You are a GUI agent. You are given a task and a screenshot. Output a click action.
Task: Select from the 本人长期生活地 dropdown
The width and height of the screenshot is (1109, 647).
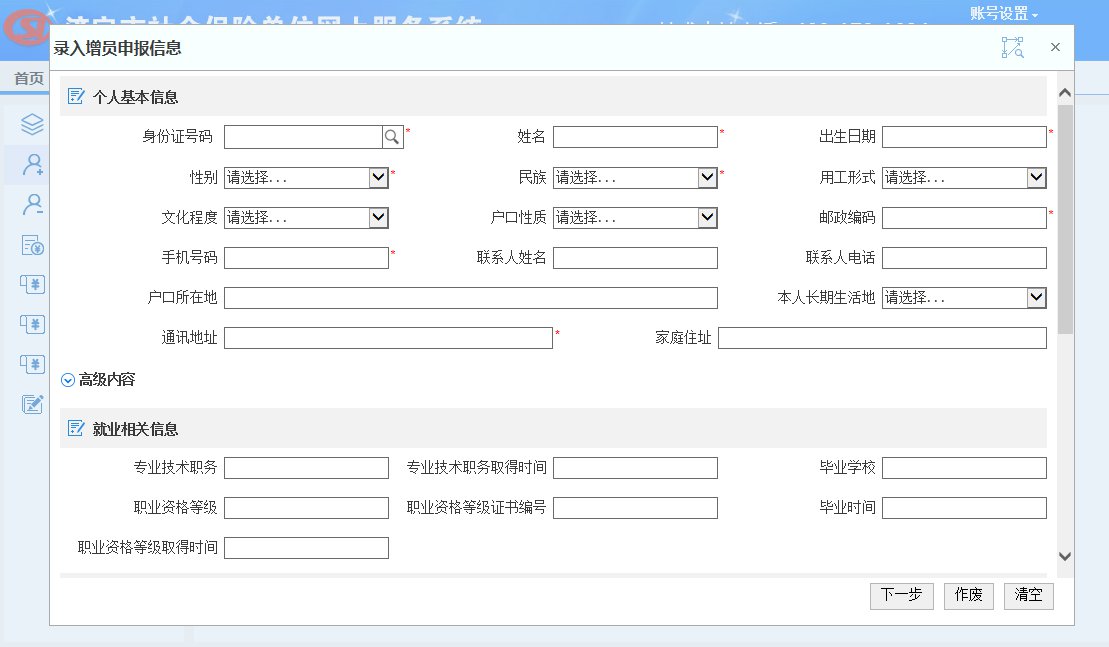click(x=964, y=298)
